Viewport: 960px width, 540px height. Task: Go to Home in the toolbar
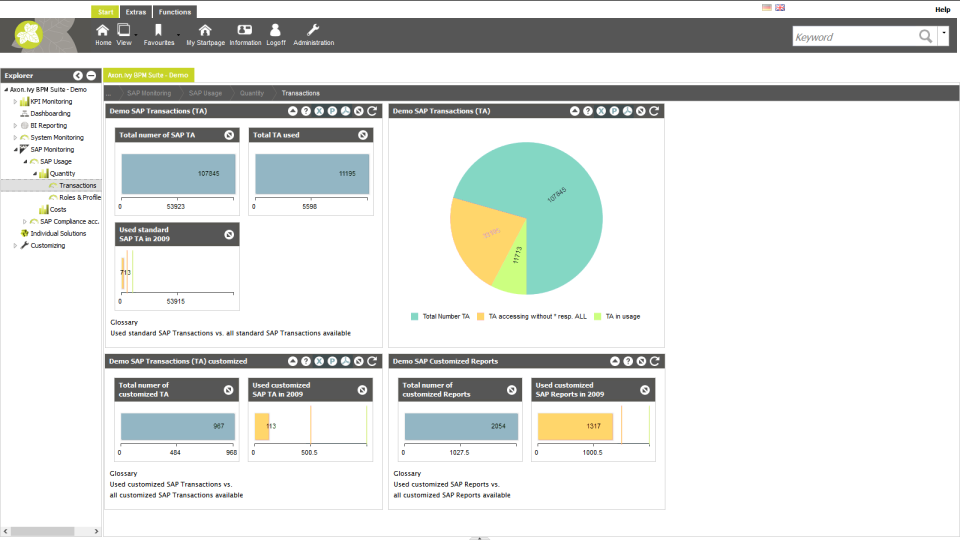pyautogui.click(x=103, y=35)
